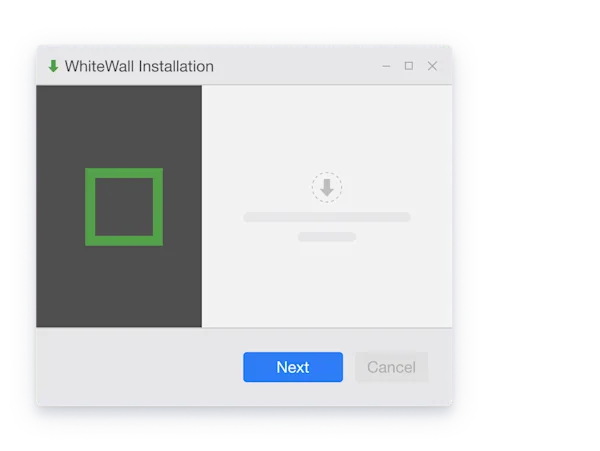Click inside the green square's dark center

[x=124, y=207]
